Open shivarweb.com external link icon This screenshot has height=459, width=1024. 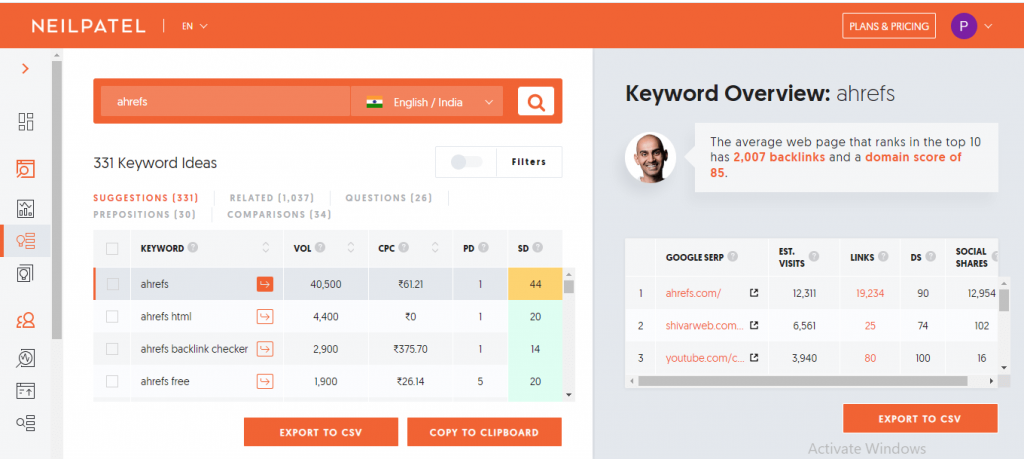754,325
